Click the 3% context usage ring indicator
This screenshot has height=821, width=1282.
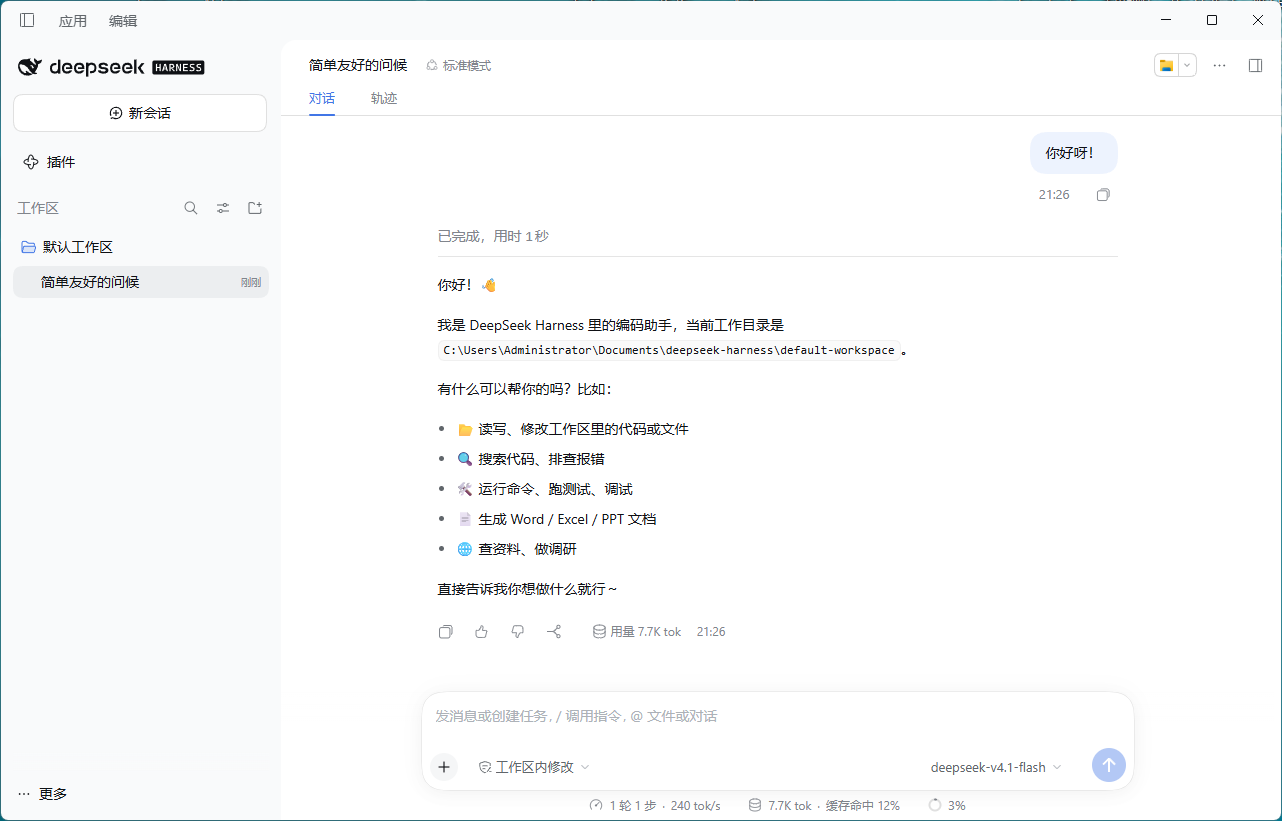point(947,805)
